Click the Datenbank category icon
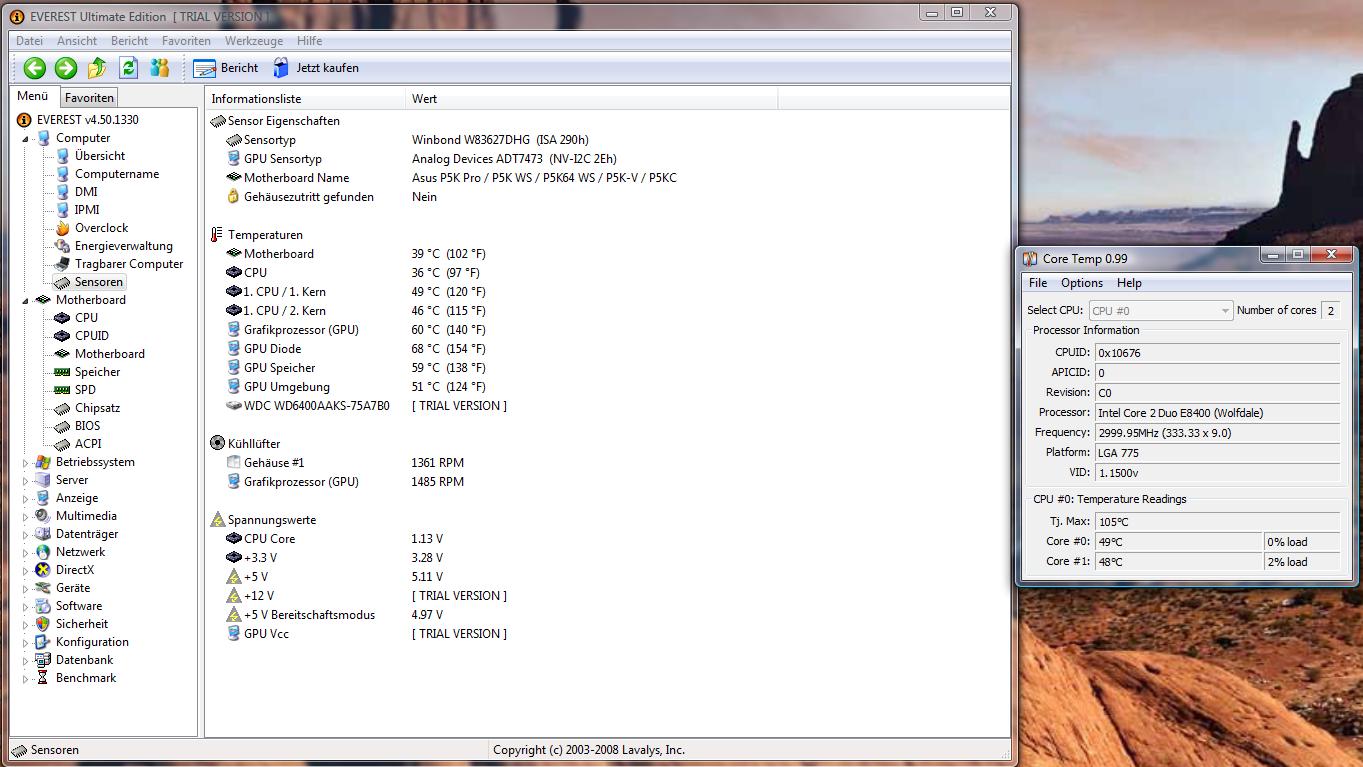1363x767 pixels. pos(43,660)
